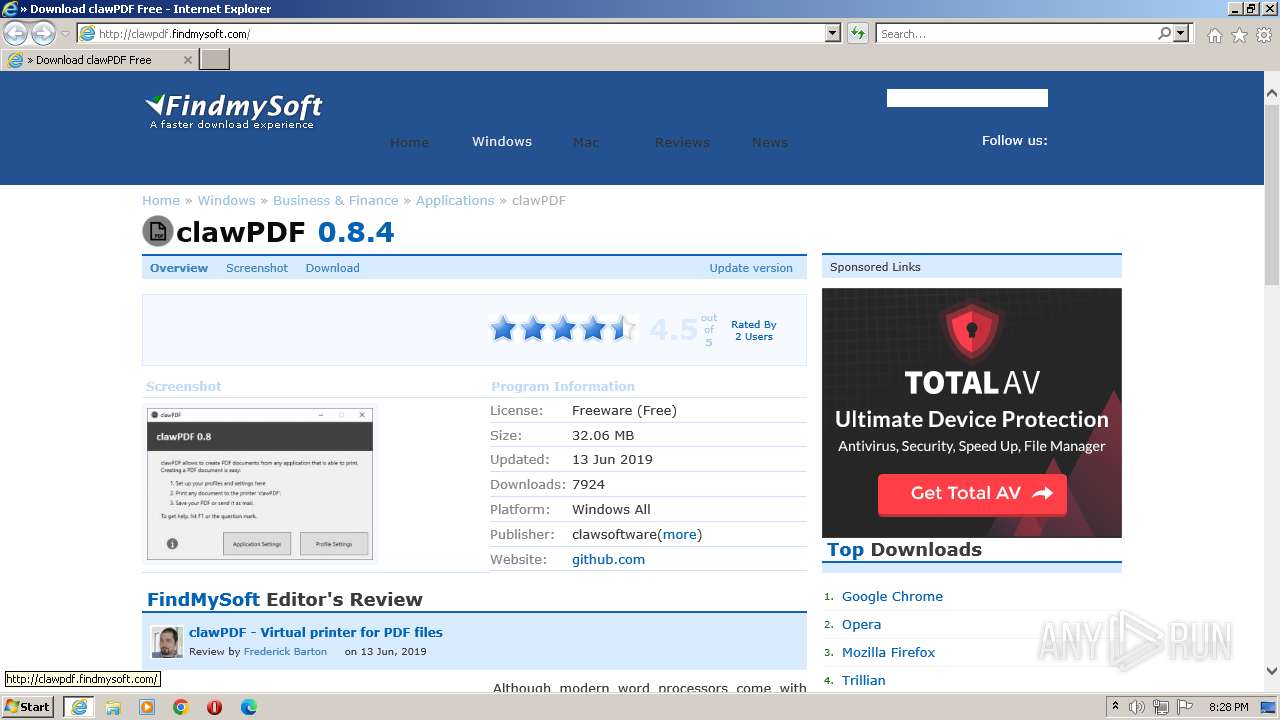Open the Tools gear icon
Screen dimensions: 1280x720
click(1263, 35)
